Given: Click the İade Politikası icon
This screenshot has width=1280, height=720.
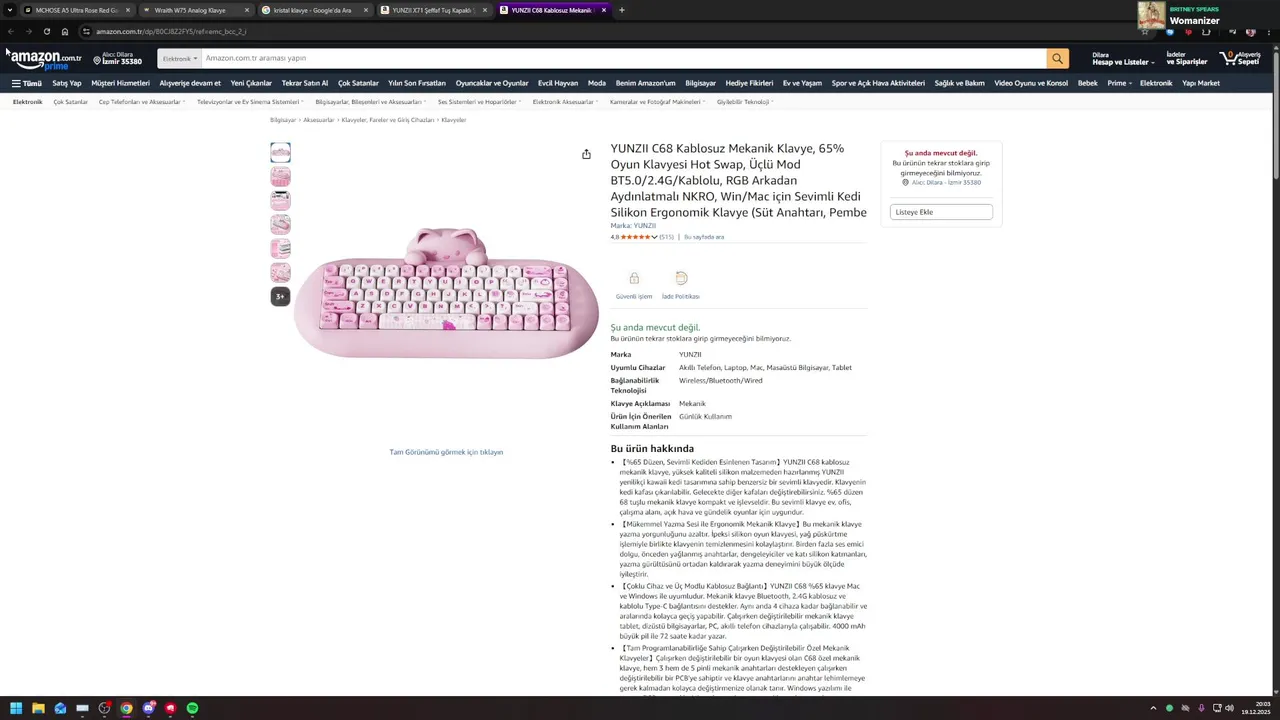Looking at the screenshot, I should pos(681,278).
